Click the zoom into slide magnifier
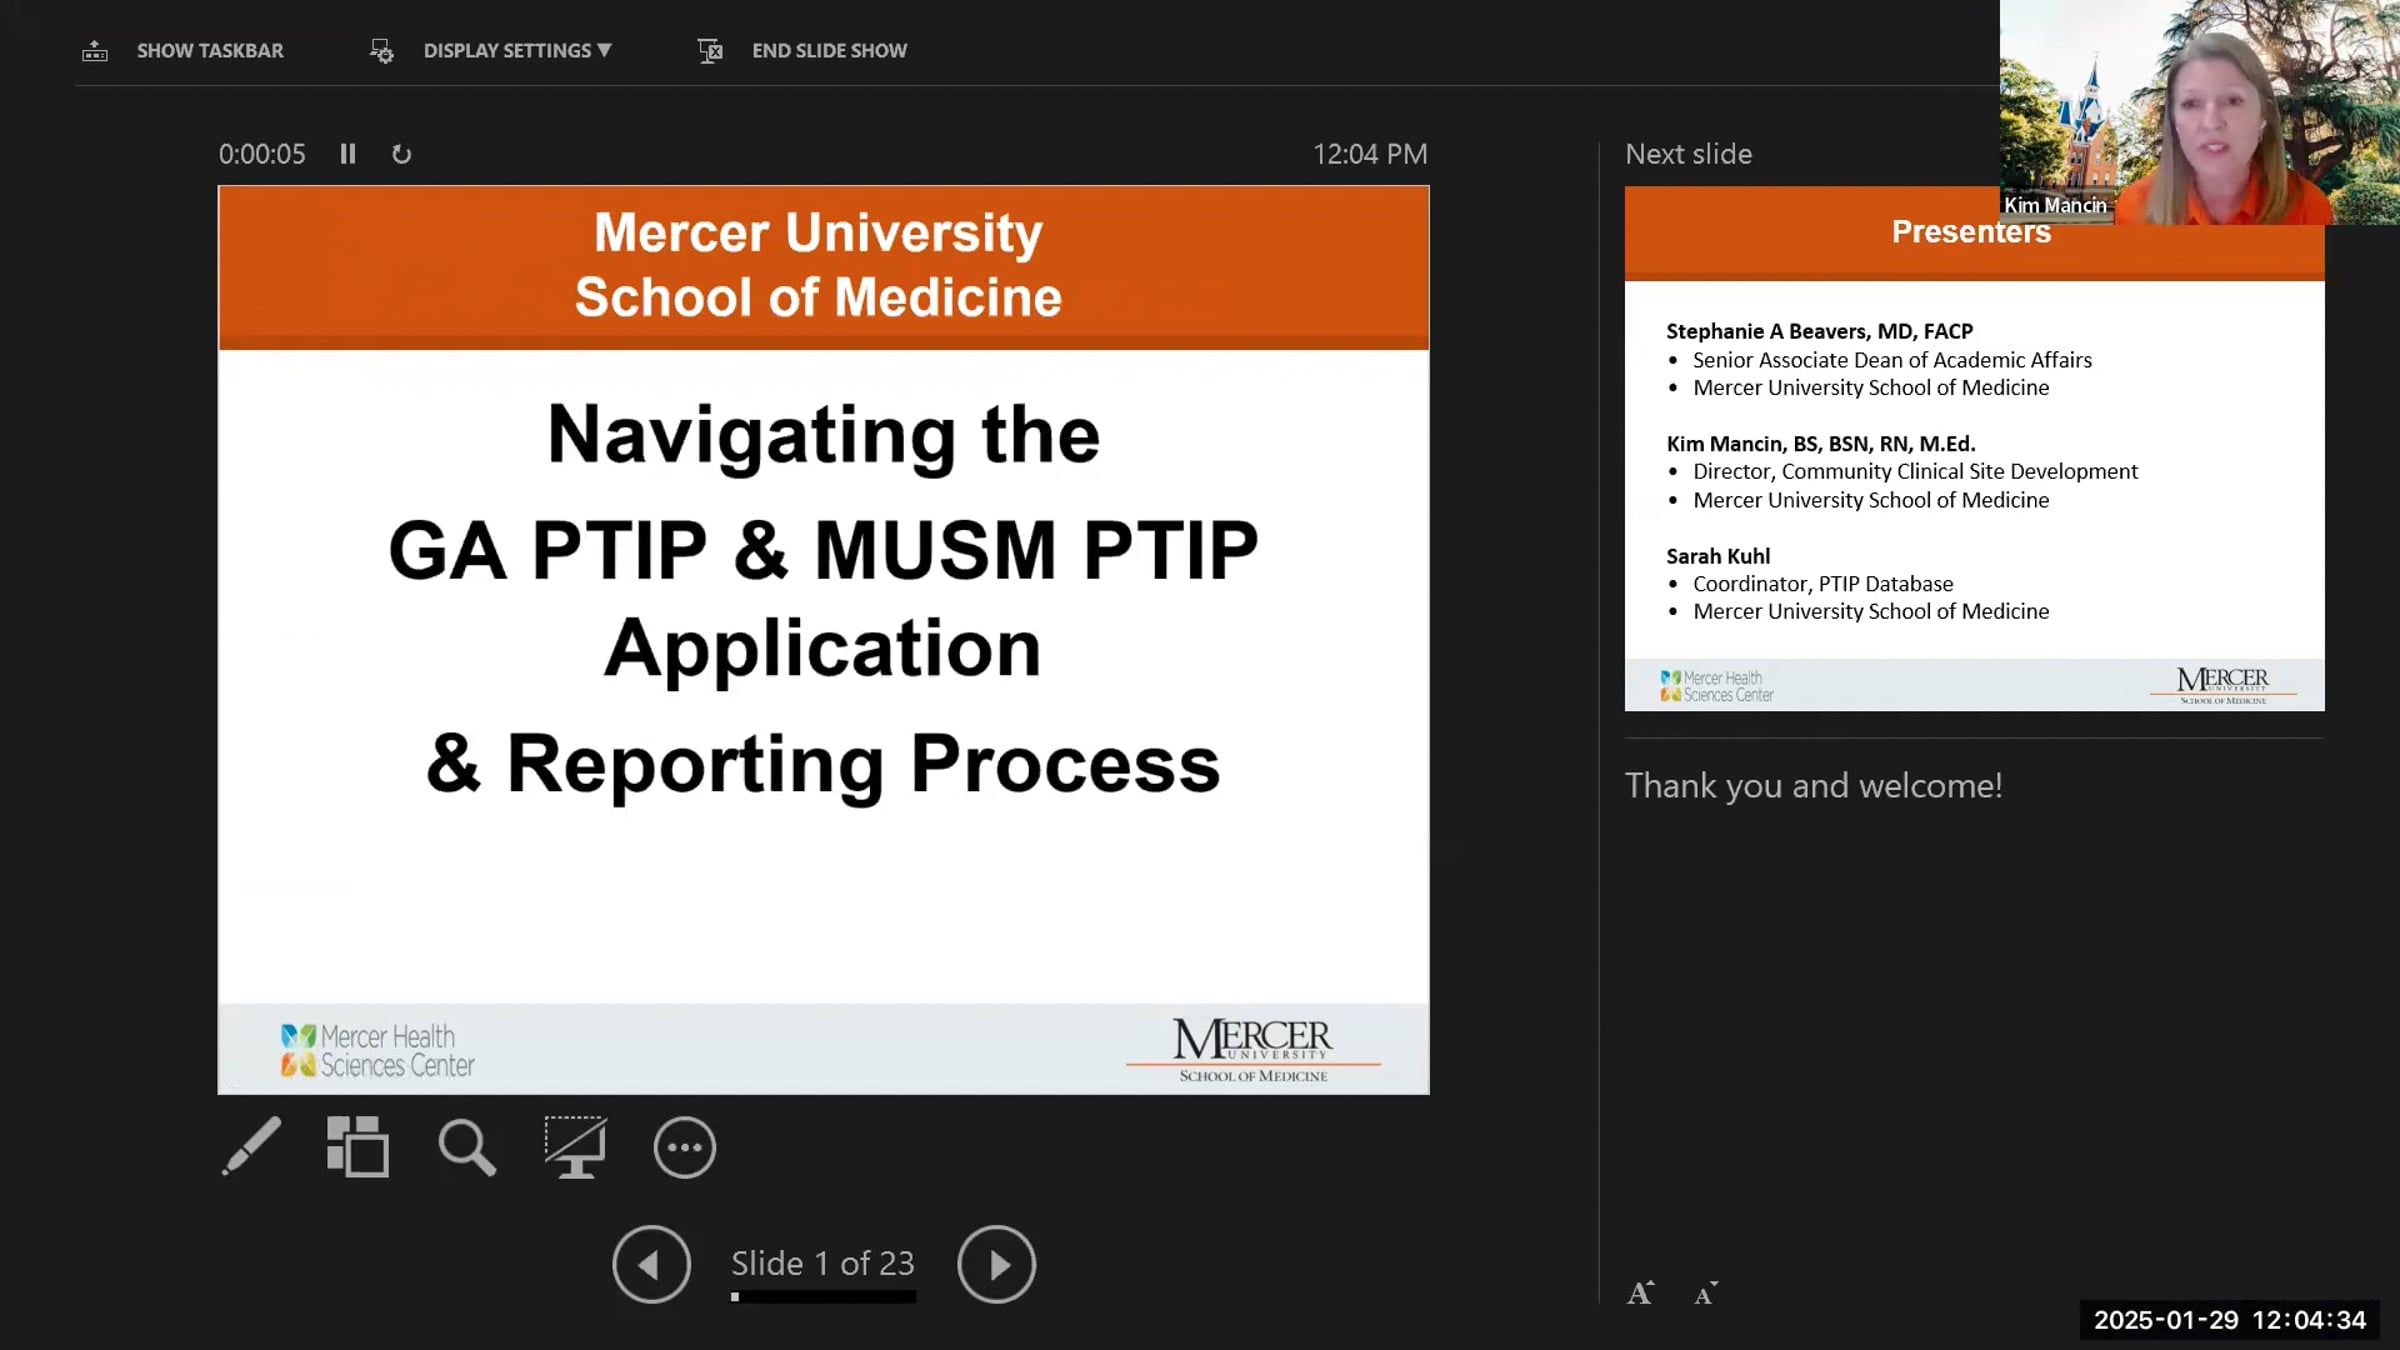 pos(466,1146)
